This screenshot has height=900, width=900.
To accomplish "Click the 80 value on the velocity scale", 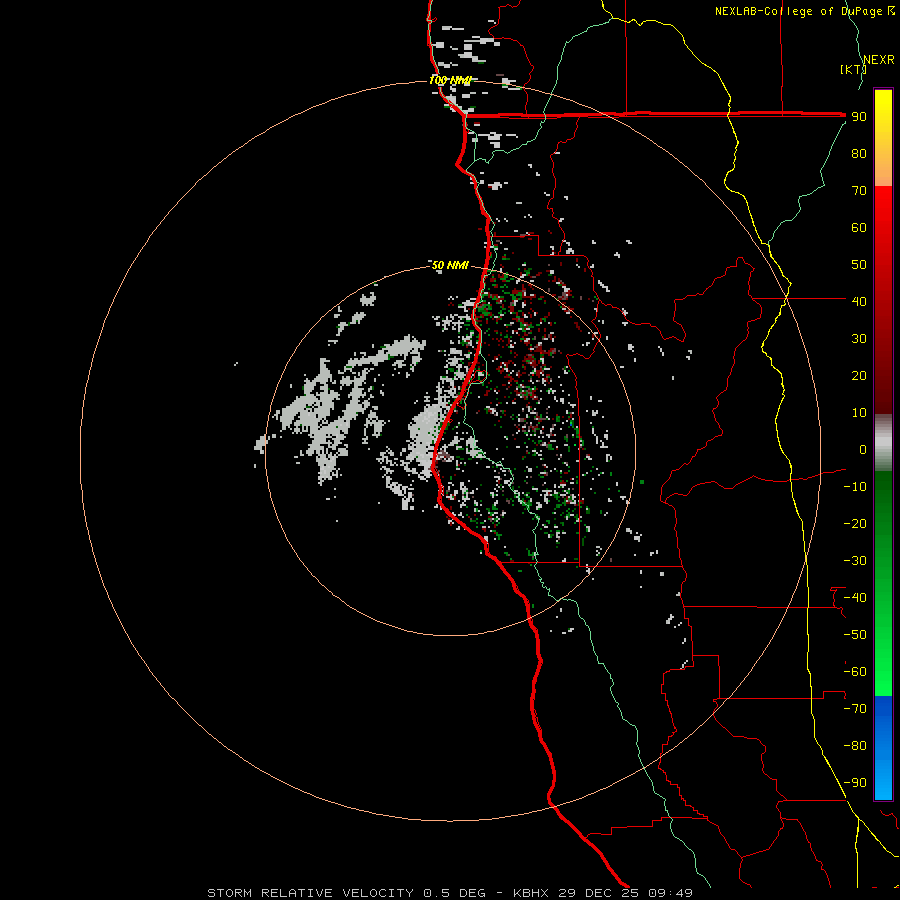I will tap(859, 153).
